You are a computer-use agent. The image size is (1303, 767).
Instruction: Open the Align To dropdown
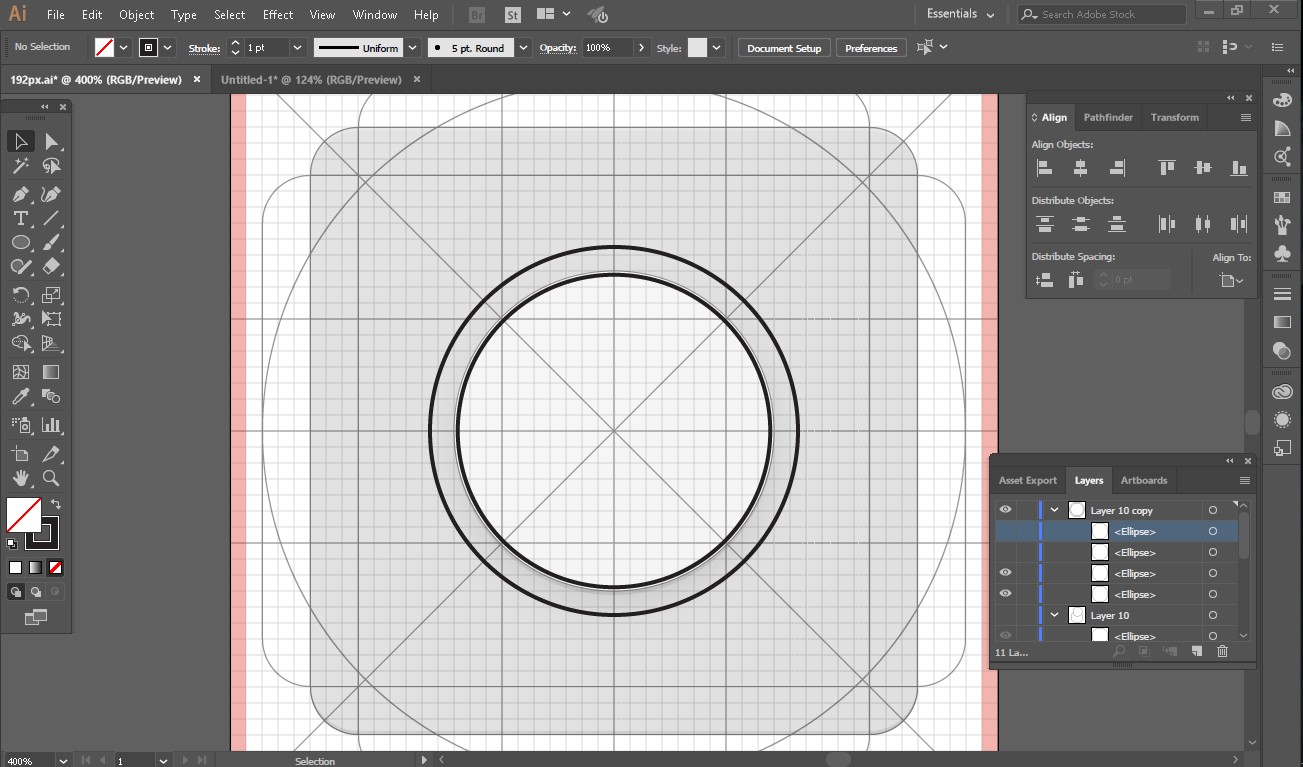pos(1232,281)
